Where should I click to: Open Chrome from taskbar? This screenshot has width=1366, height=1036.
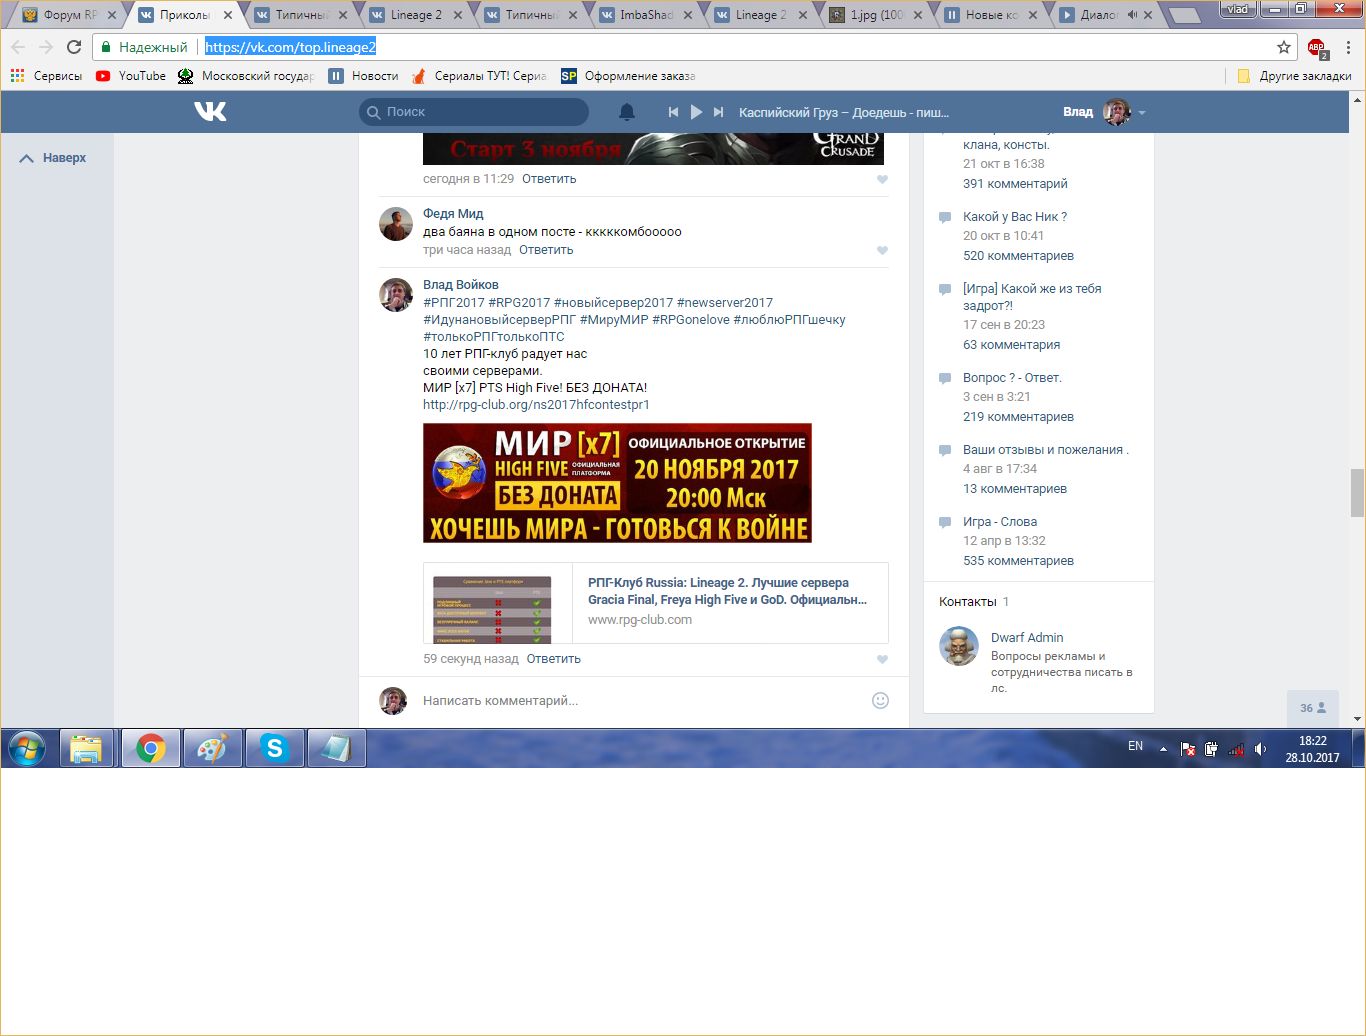click(x=150, y=748)
